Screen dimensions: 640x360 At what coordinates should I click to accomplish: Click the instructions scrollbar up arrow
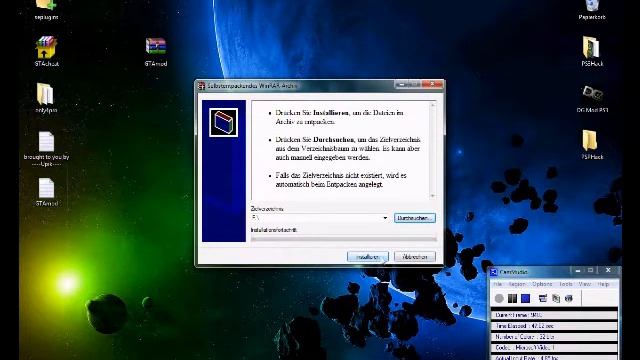(433, 106)
